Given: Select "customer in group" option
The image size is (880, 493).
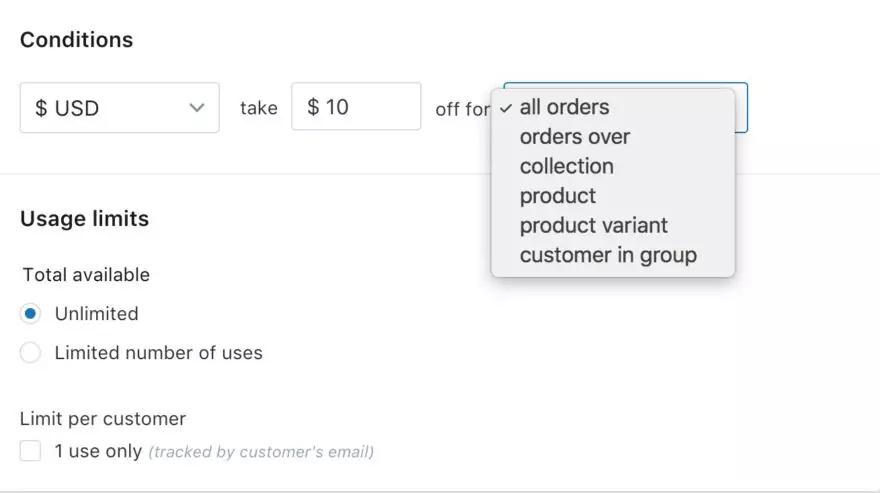Looking at the screenshot, I should 608,255.
